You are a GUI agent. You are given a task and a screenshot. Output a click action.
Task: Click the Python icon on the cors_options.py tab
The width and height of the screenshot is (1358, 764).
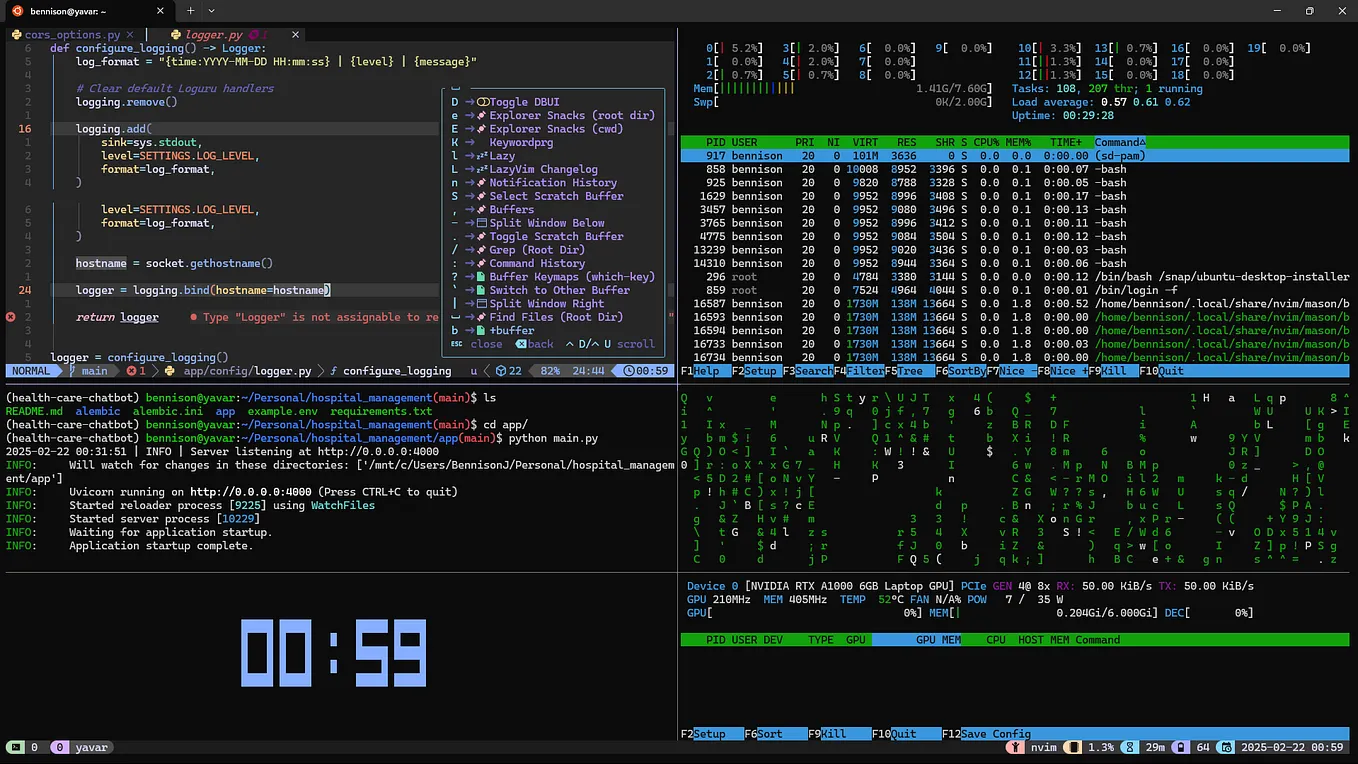(x=16, y=35)
